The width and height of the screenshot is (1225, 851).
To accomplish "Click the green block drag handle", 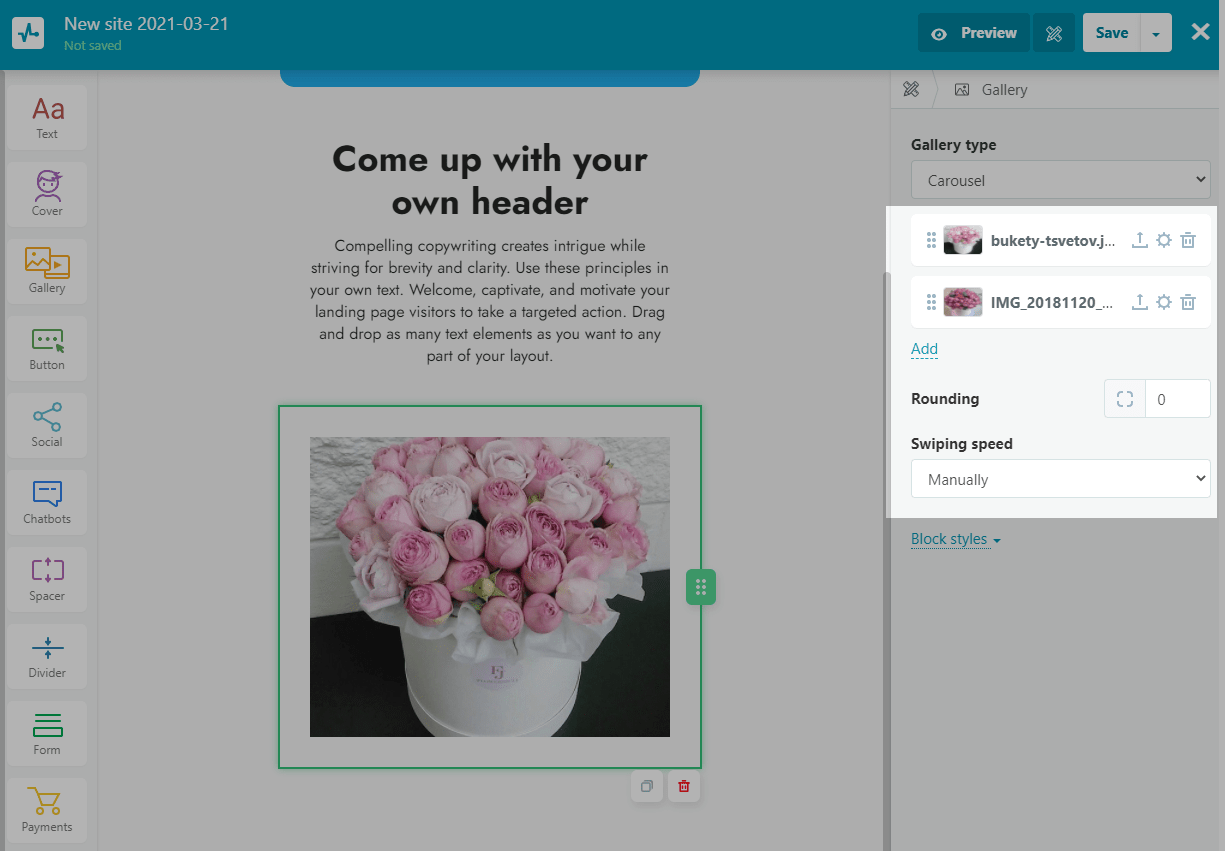I will pyautogui.click(x=701, y=587).
